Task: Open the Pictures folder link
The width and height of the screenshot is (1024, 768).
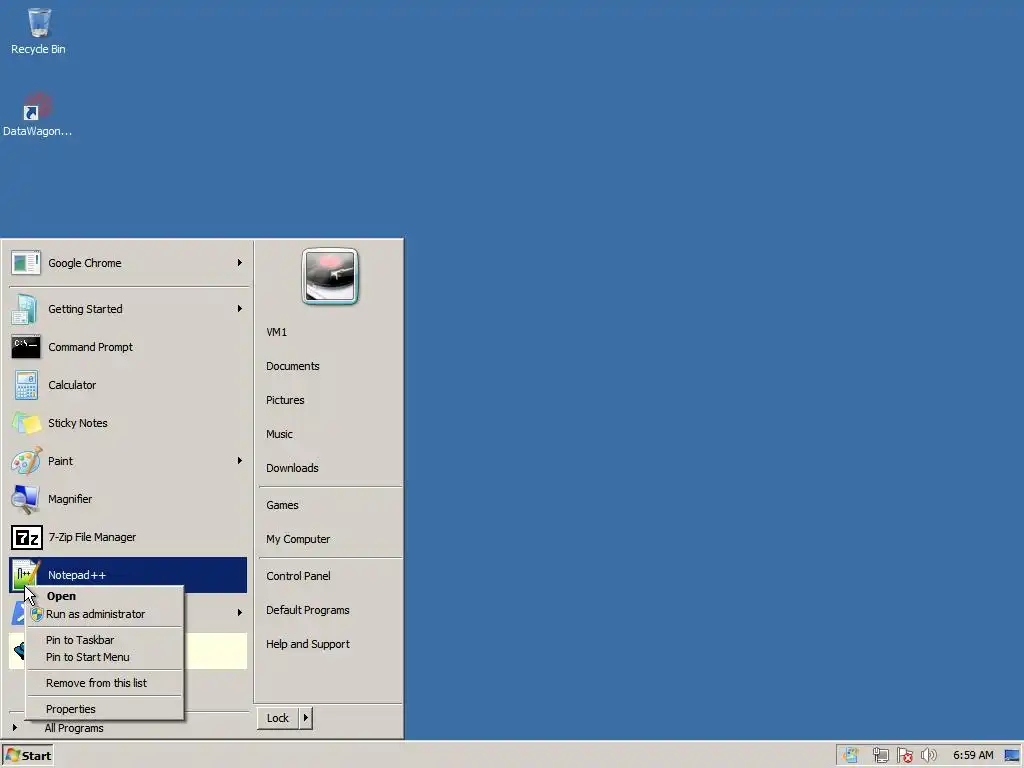Action: 285,400
